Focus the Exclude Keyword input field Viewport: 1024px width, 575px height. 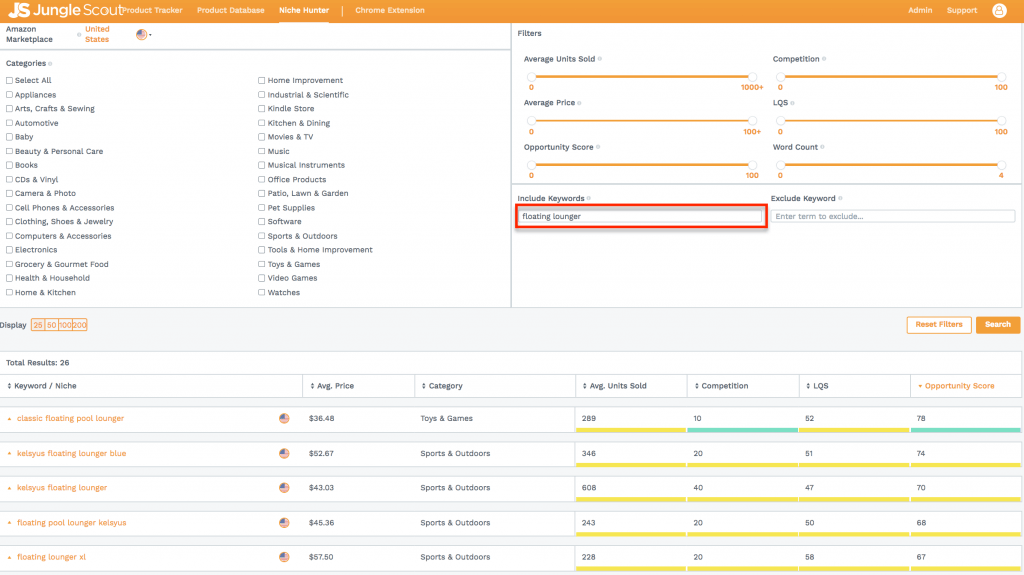(x=893, y=216)
